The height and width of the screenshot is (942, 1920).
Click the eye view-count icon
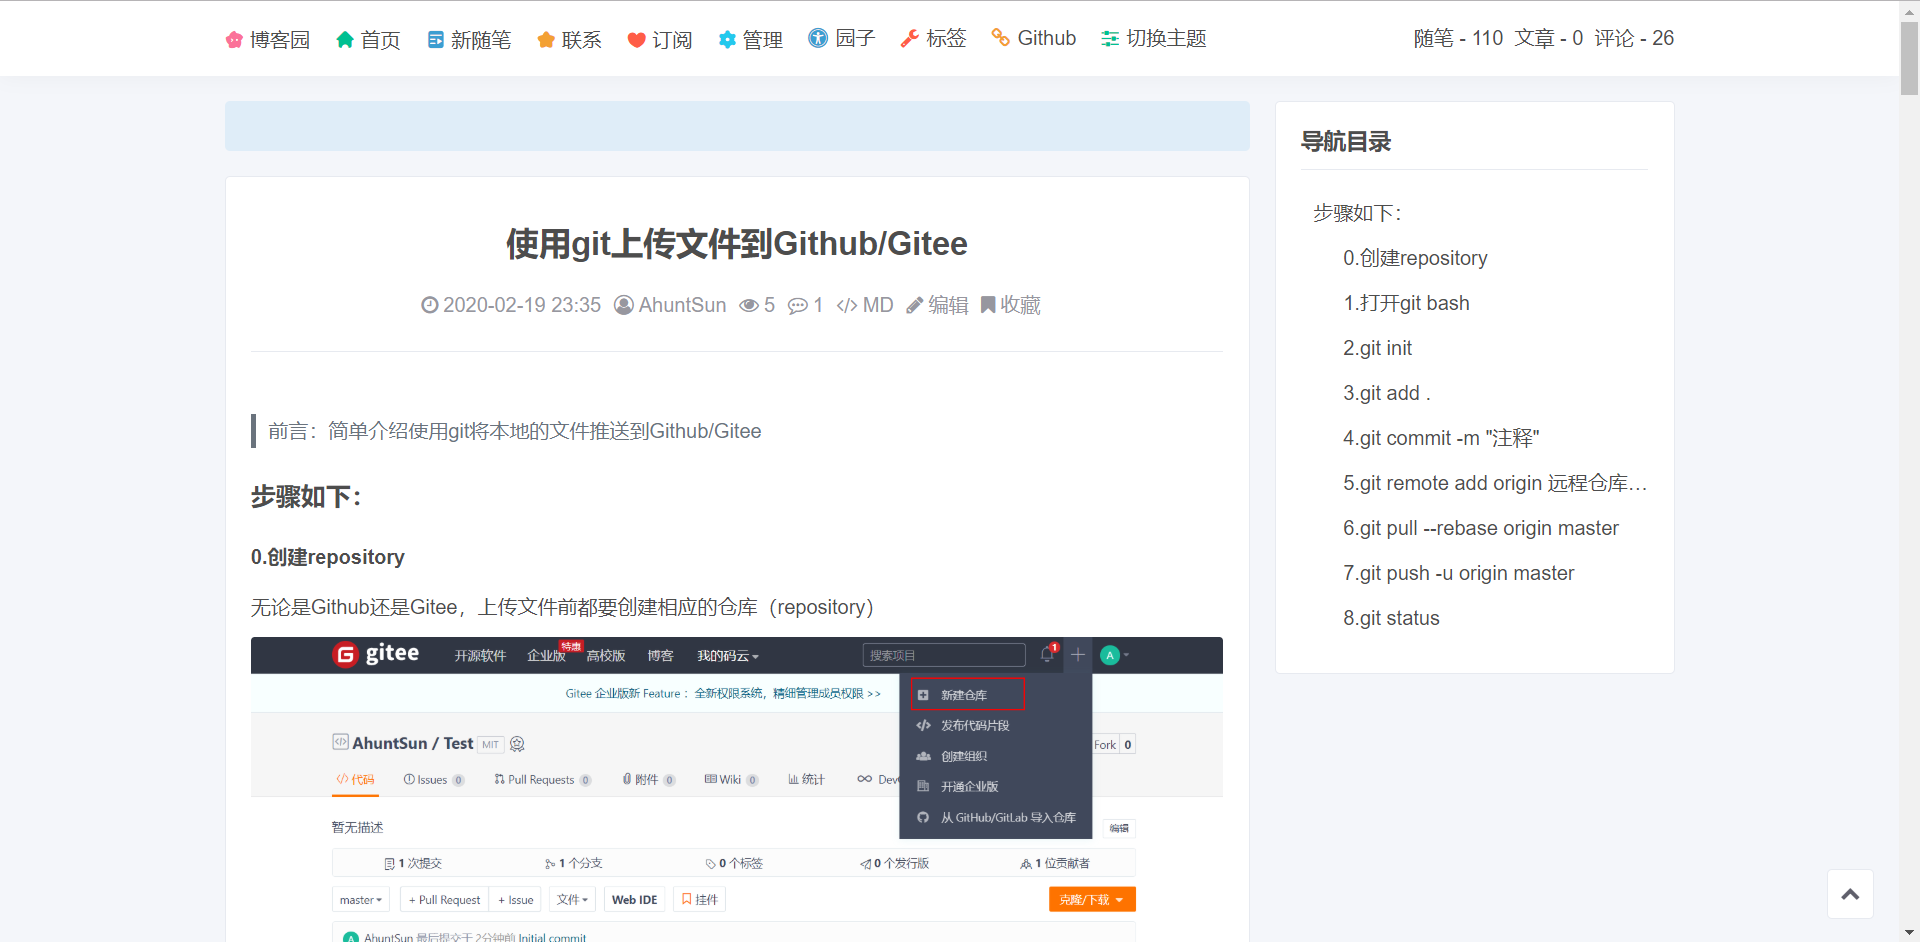(x=749, y=305)
